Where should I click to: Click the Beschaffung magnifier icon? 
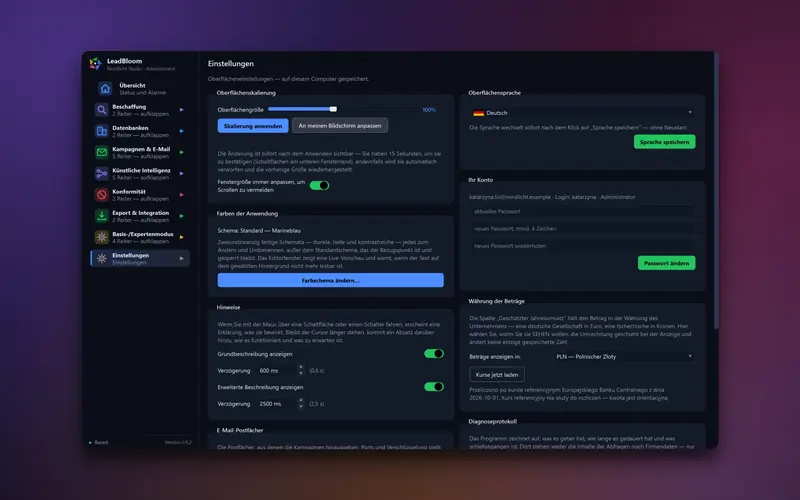point(102,110)
